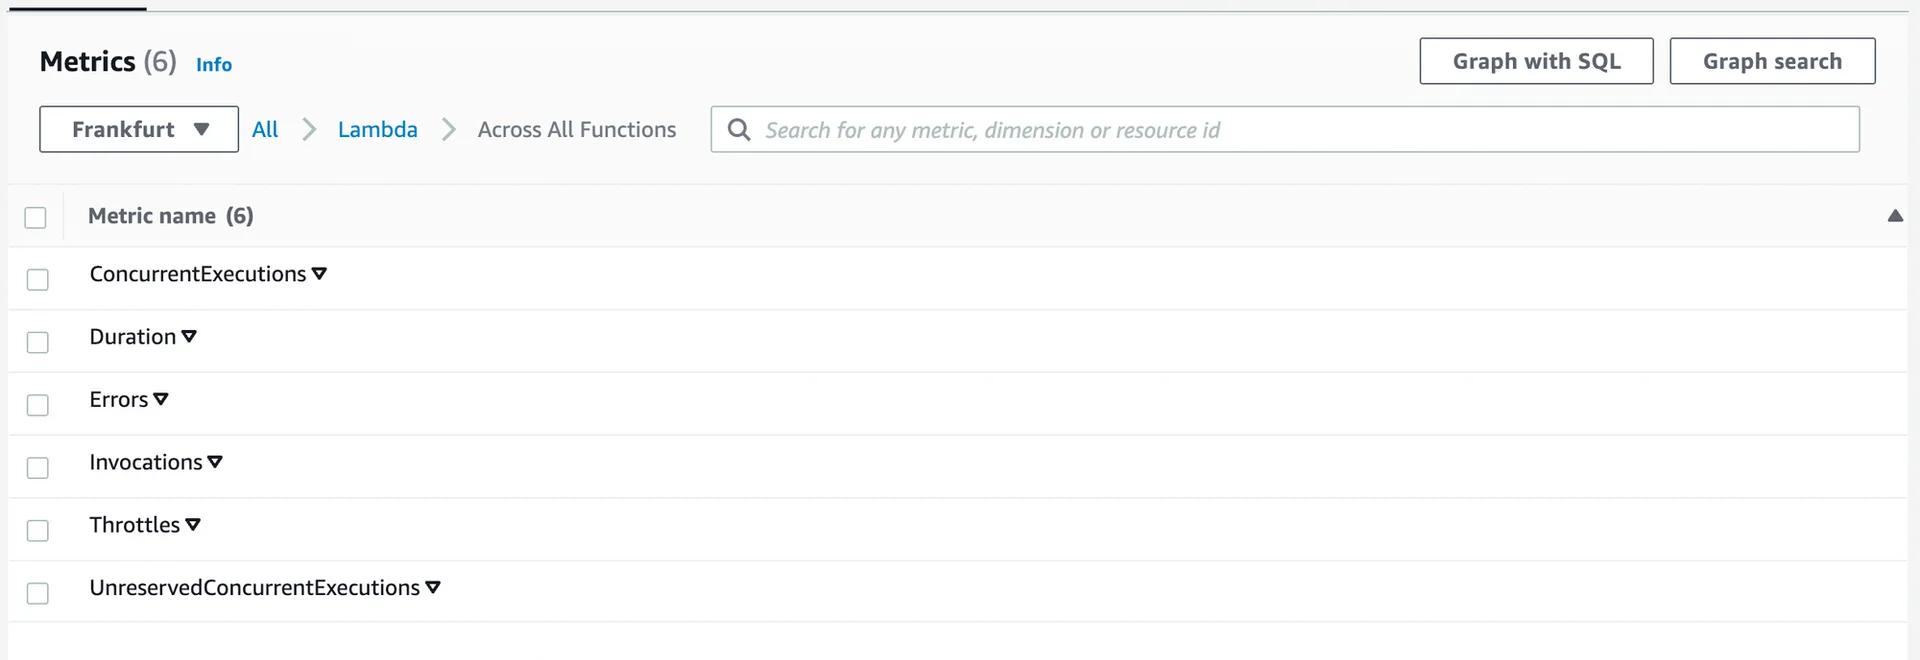Click the Graph with SQL button

pos(1536,61)
